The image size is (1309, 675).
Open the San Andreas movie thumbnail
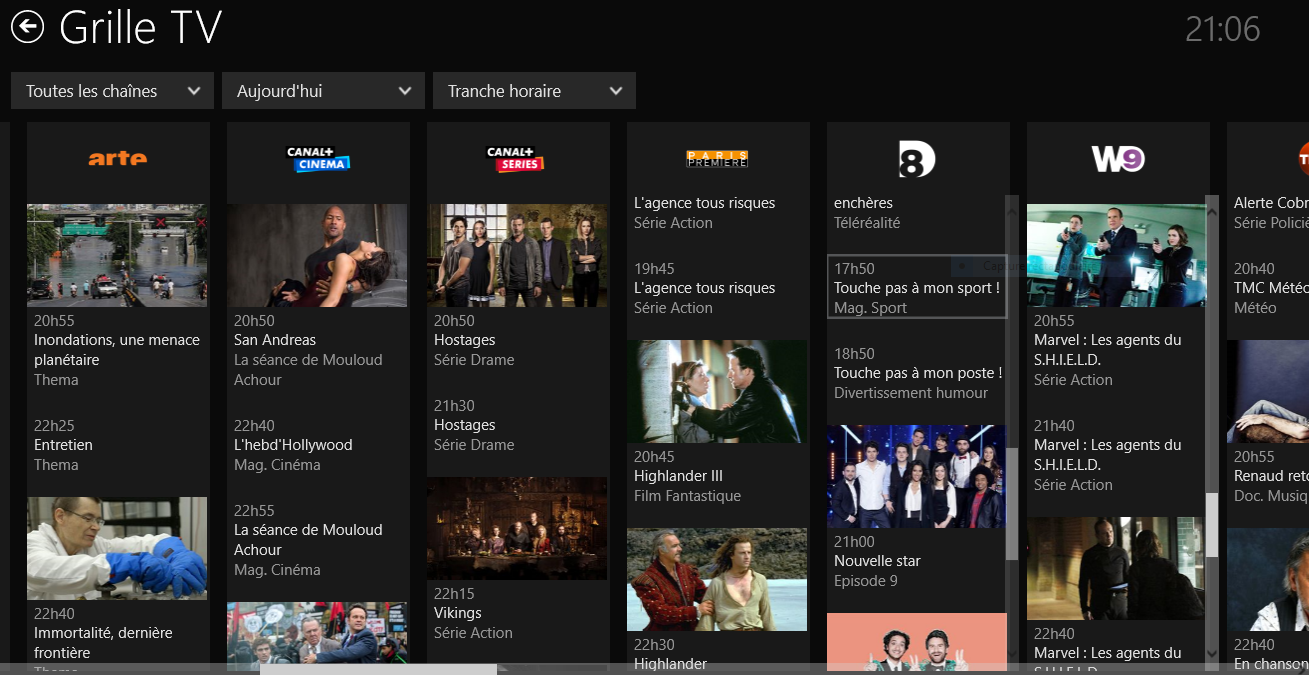pyautogui.click(x=317, y=255)
